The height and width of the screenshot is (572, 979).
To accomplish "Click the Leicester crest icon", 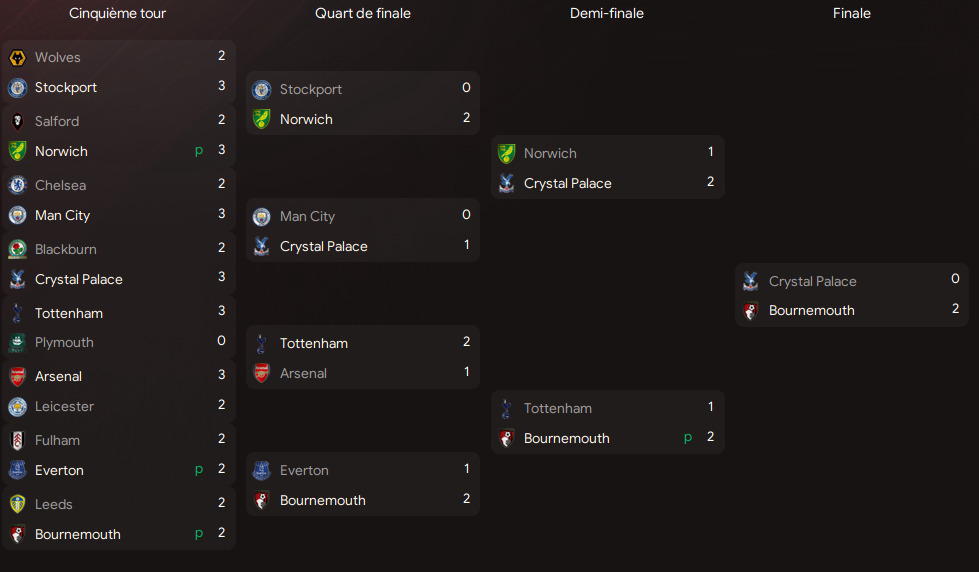I will [17, 407].
